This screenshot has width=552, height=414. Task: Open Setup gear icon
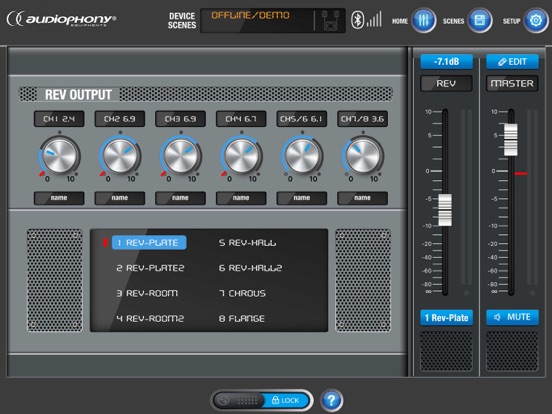(536, 20)
